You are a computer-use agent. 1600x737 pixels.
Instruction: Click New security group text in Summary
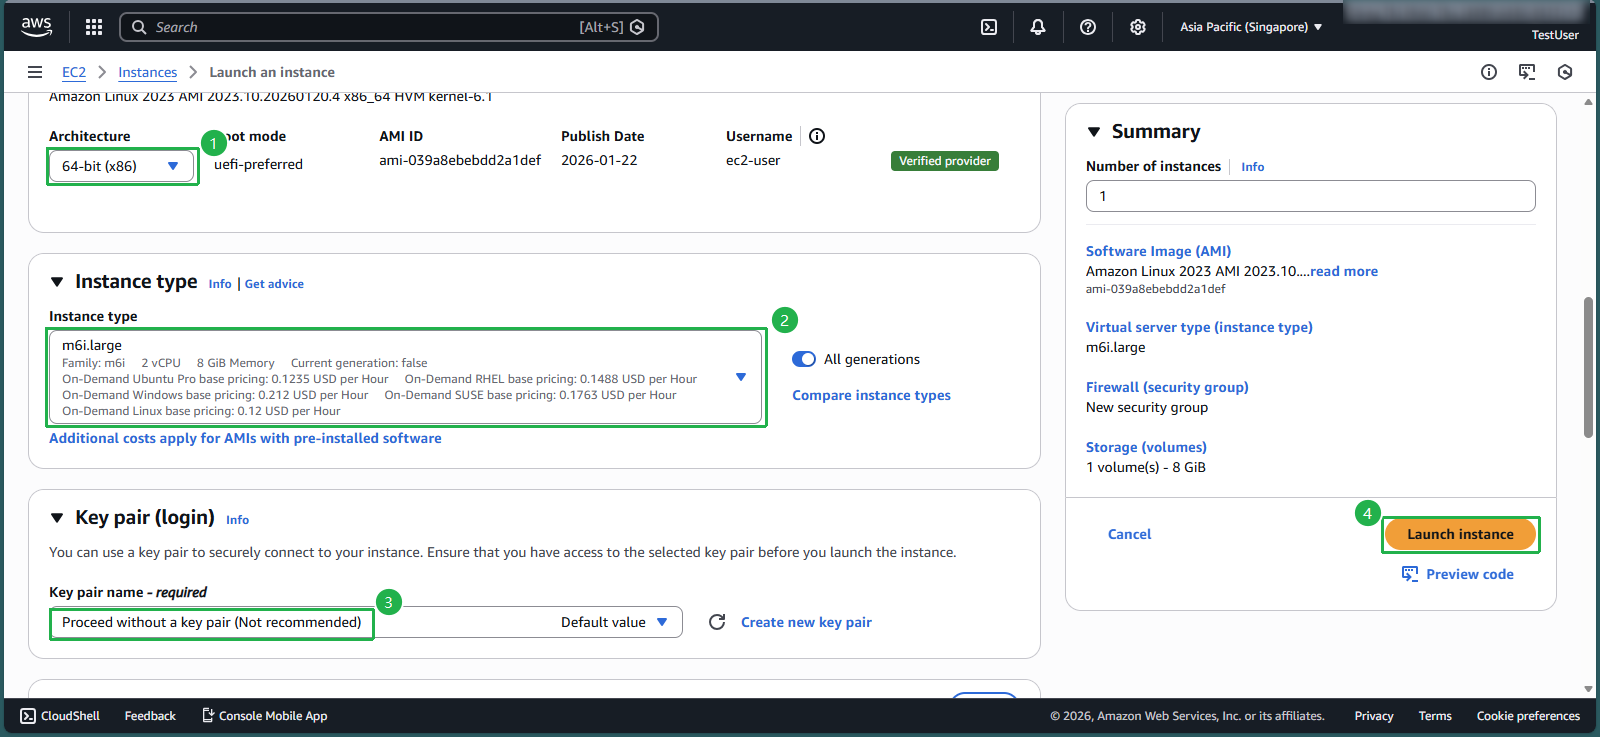1147,407
